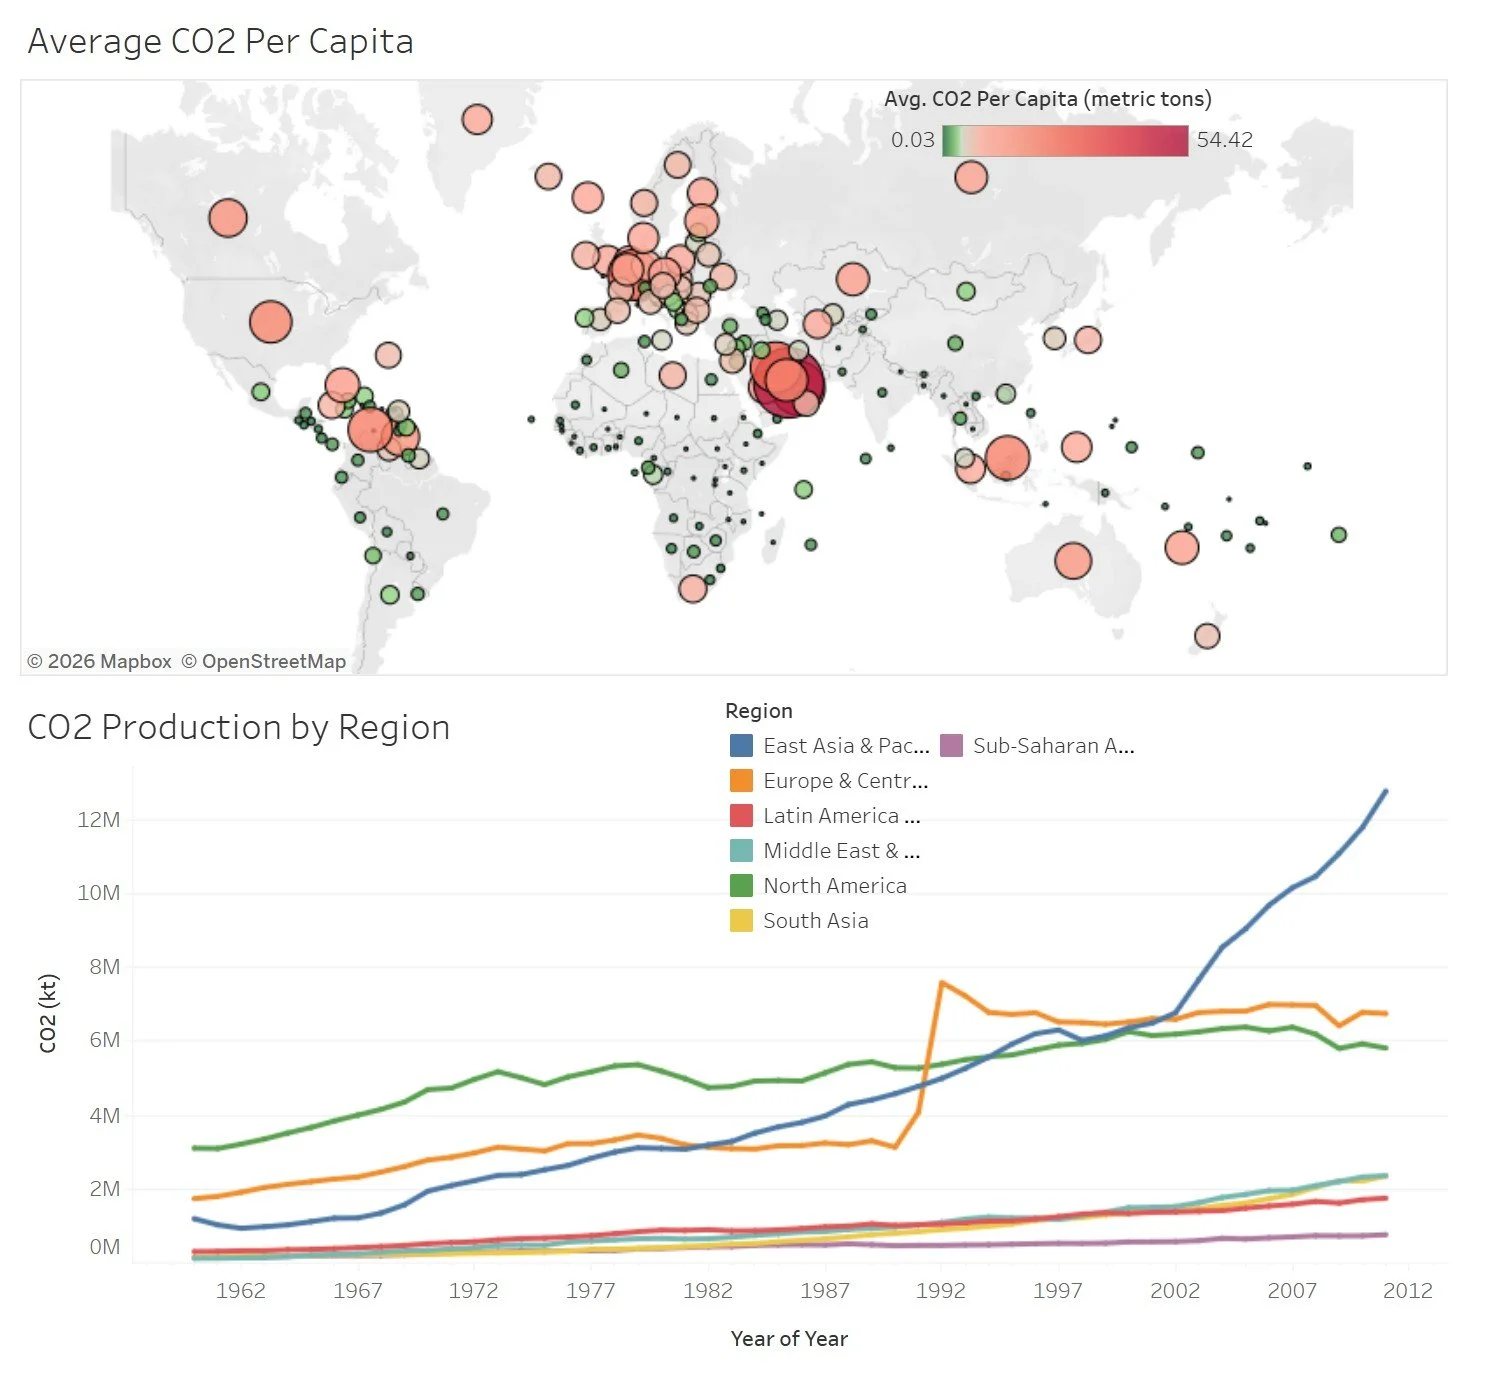Click the 'Average CO2 Per Capita' title
1485x1381 pixels.
(x=220, y=41)
